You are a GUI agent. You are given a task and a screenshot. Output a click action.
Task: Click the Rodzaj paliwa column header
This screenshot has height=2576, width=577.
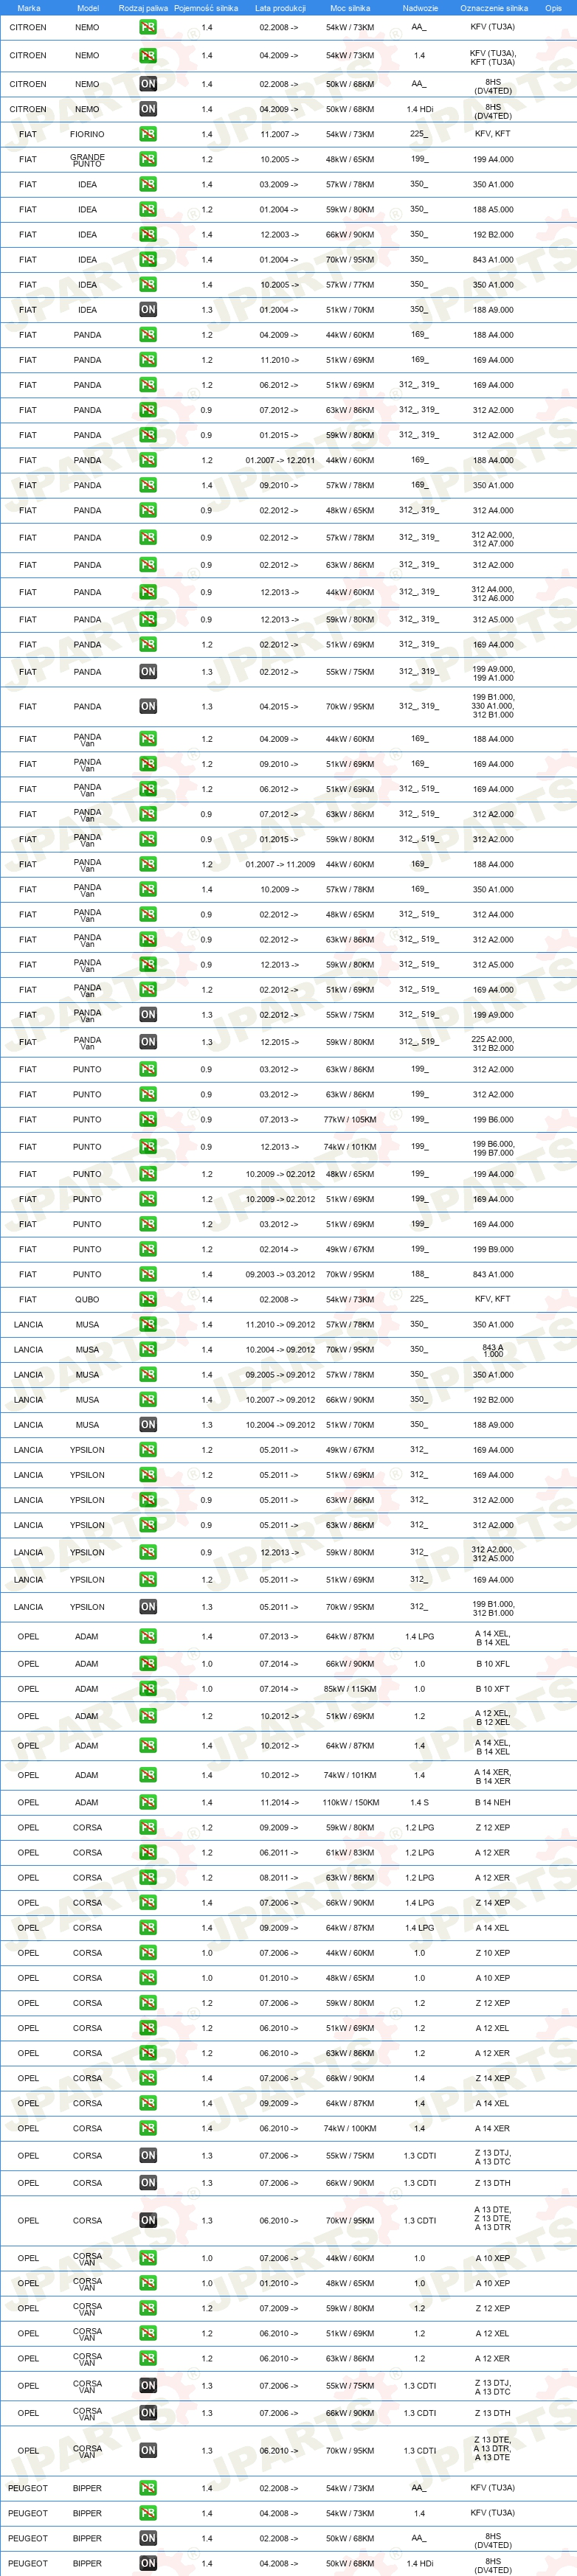[x=143, y=8]
